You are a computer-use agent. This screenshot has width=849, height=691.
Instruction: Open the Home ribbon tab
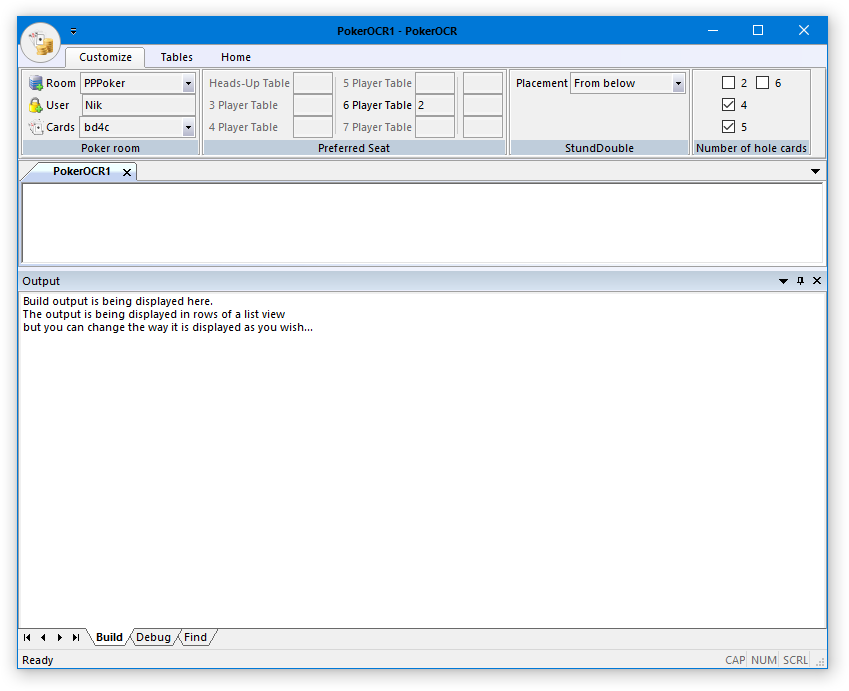(236, 57)
